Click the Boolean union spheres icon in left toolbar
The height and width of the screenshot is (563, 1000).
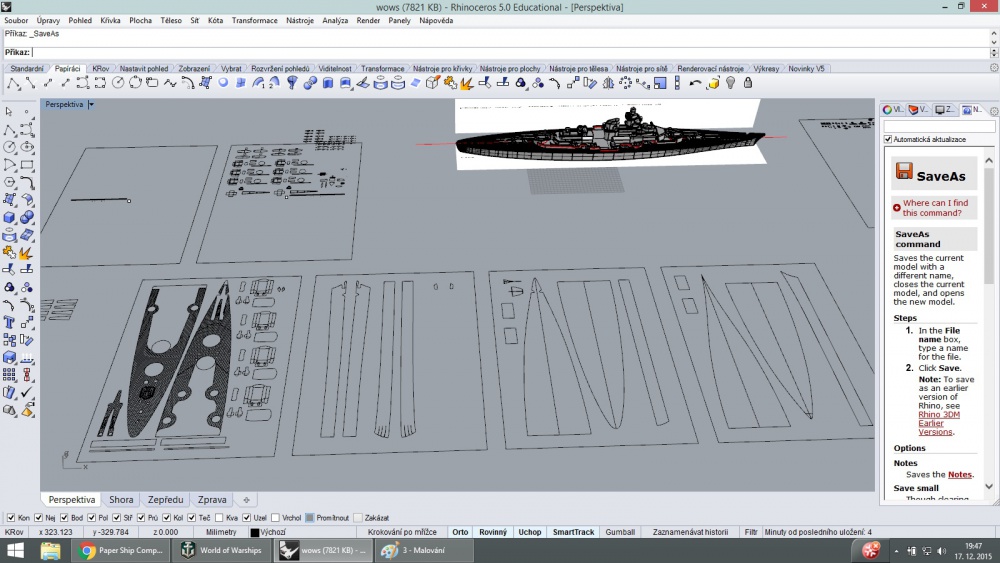(27, 217)
